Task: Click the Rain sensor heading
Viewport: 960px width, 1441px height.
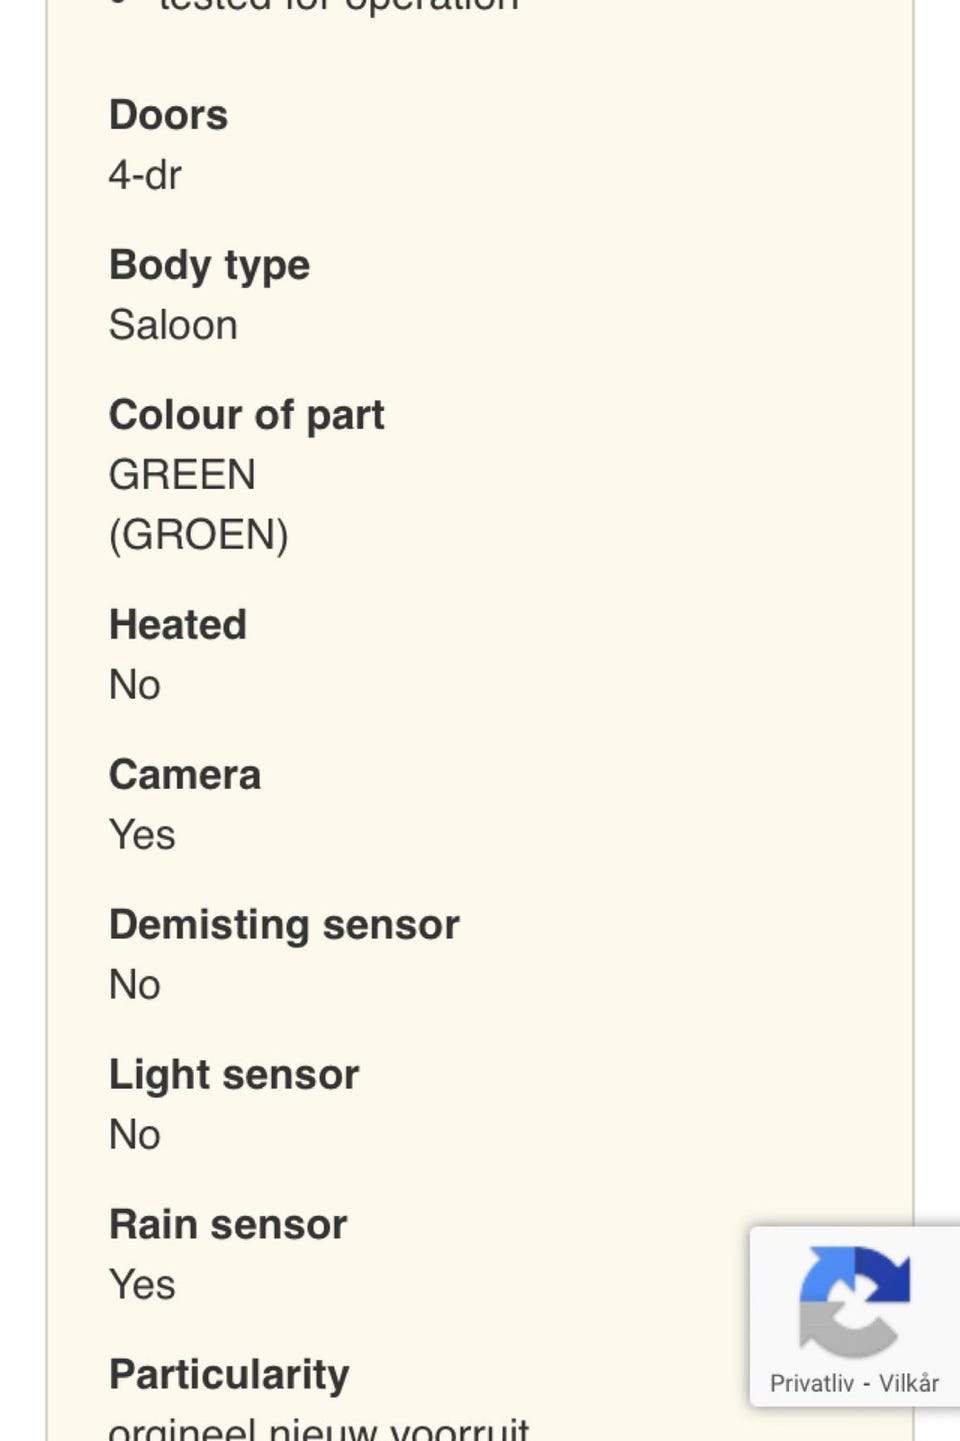Action: point(228,1225)
